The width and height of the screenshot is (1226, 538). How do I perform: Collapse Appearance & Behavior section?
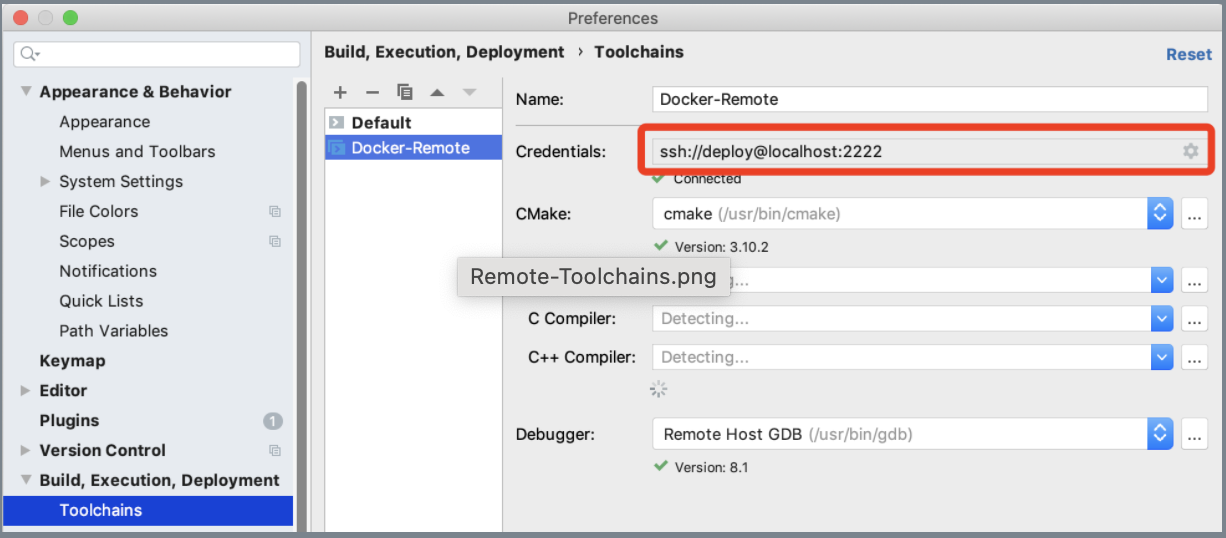pos(26,92)
